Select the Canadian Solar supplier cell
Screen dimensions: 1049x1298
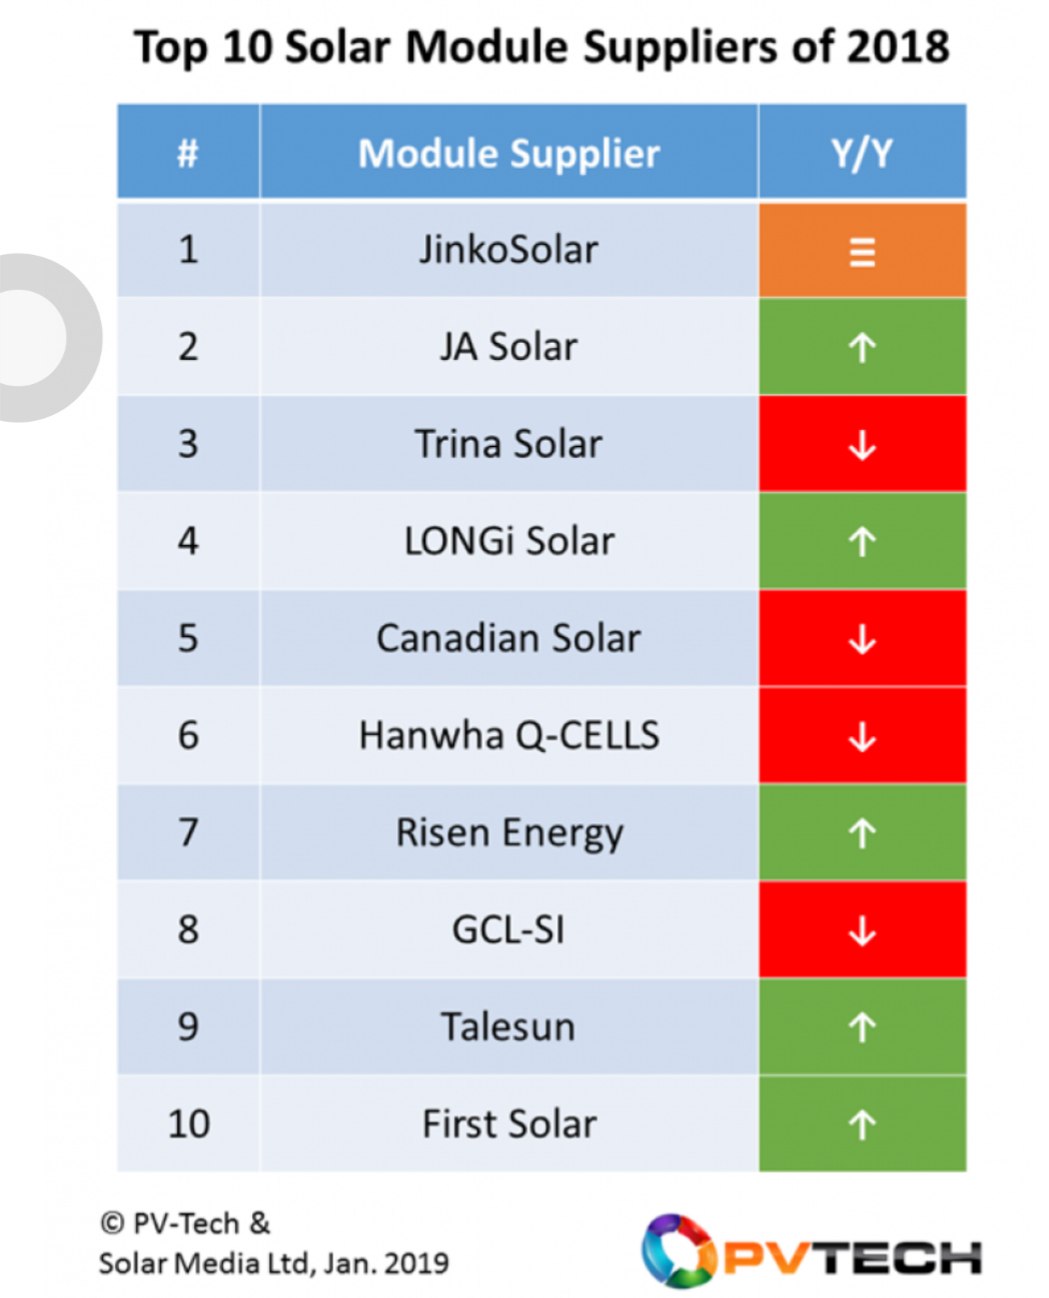click(508, 638)
